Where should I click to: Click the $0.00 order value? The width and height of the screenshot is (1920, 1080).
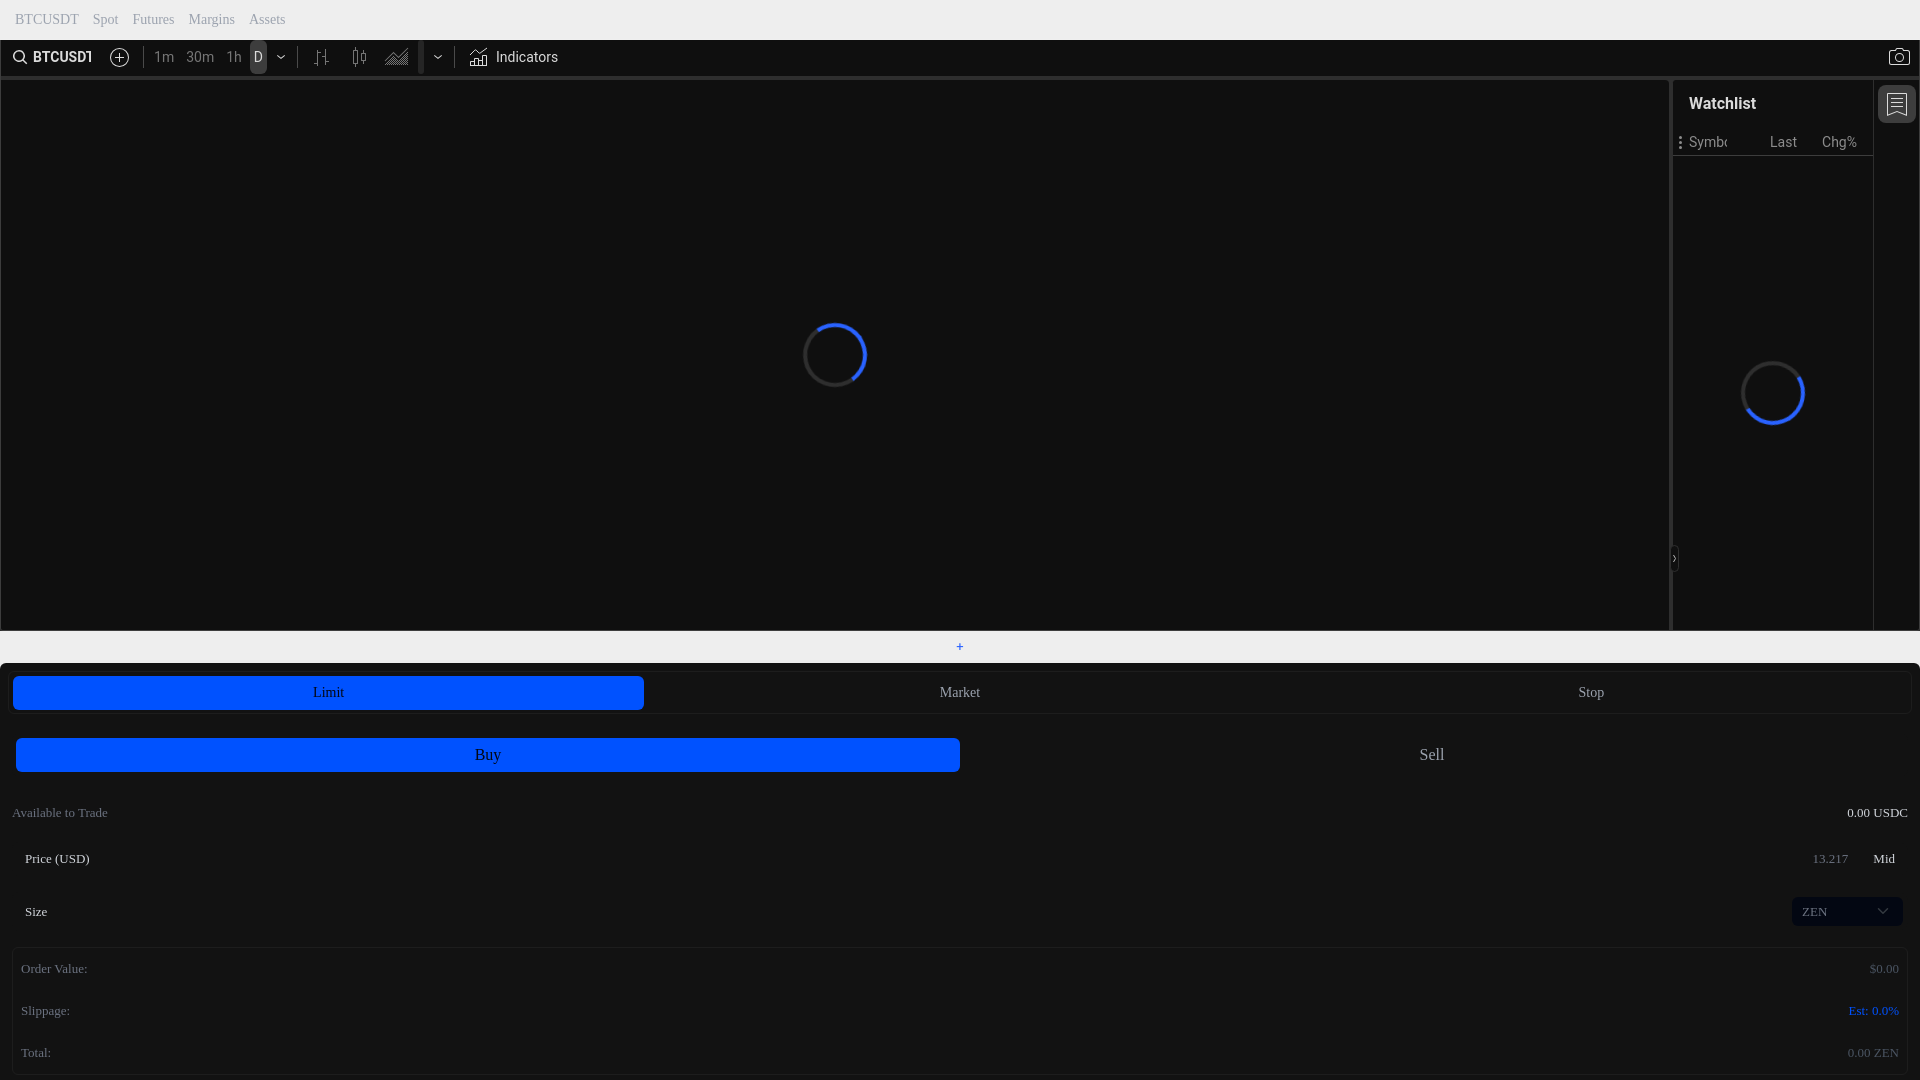1884,969
